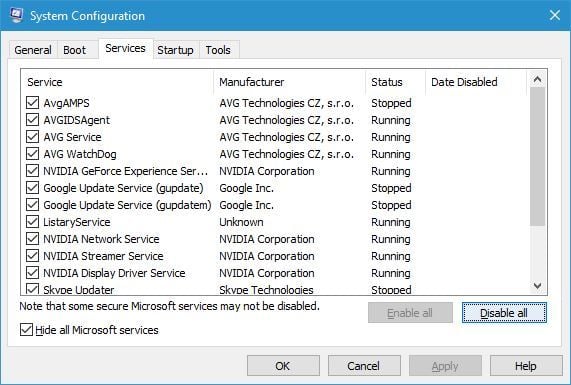Screen dimensions: 571x385
Task: Close the System Configuration window
Action: click(x=555, y=15)
